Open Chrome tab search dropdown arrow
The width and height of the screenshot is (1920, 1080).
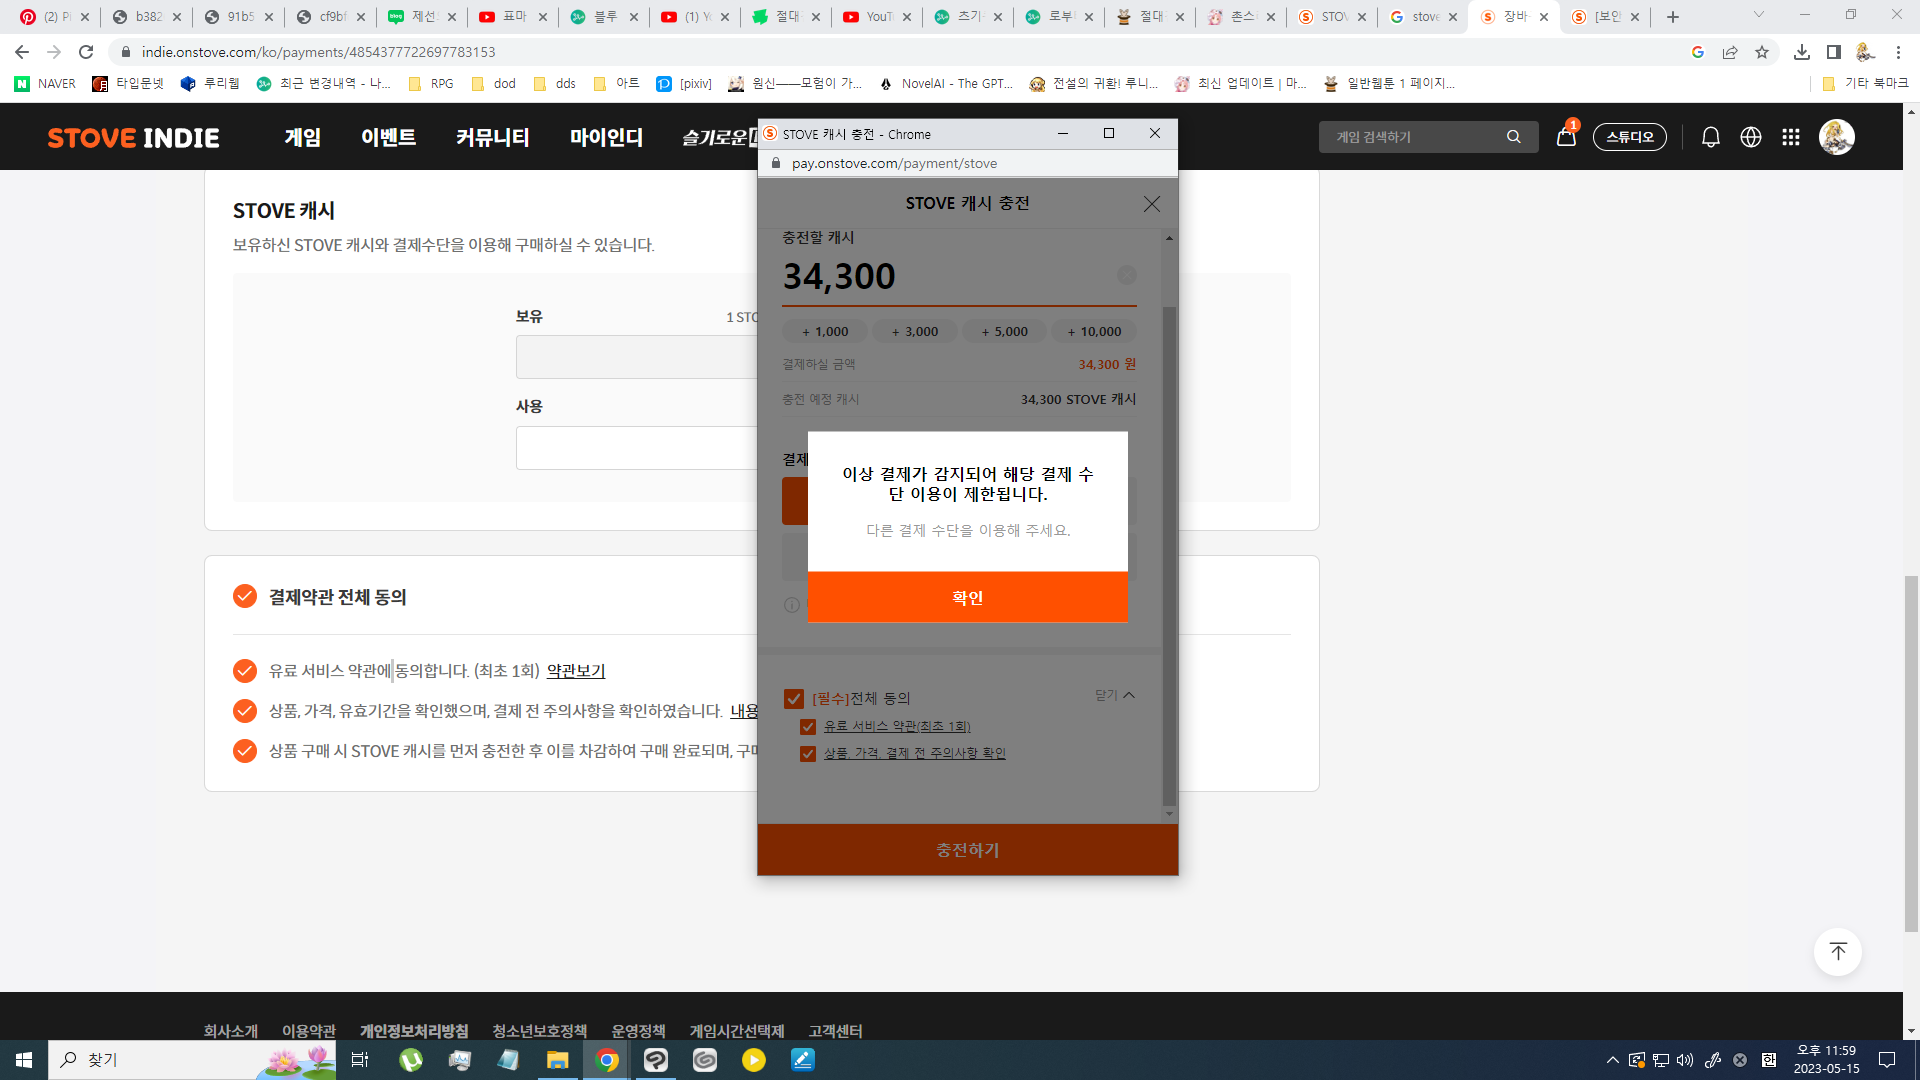pos(1758,15)
